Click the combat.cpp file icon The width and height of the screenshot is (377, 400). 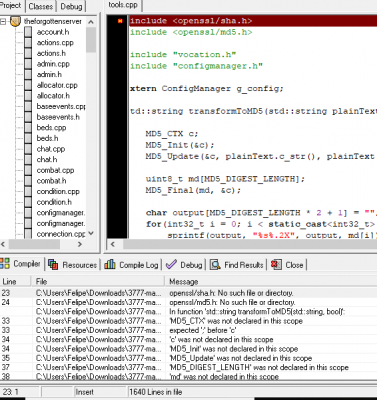pos(28,170)
